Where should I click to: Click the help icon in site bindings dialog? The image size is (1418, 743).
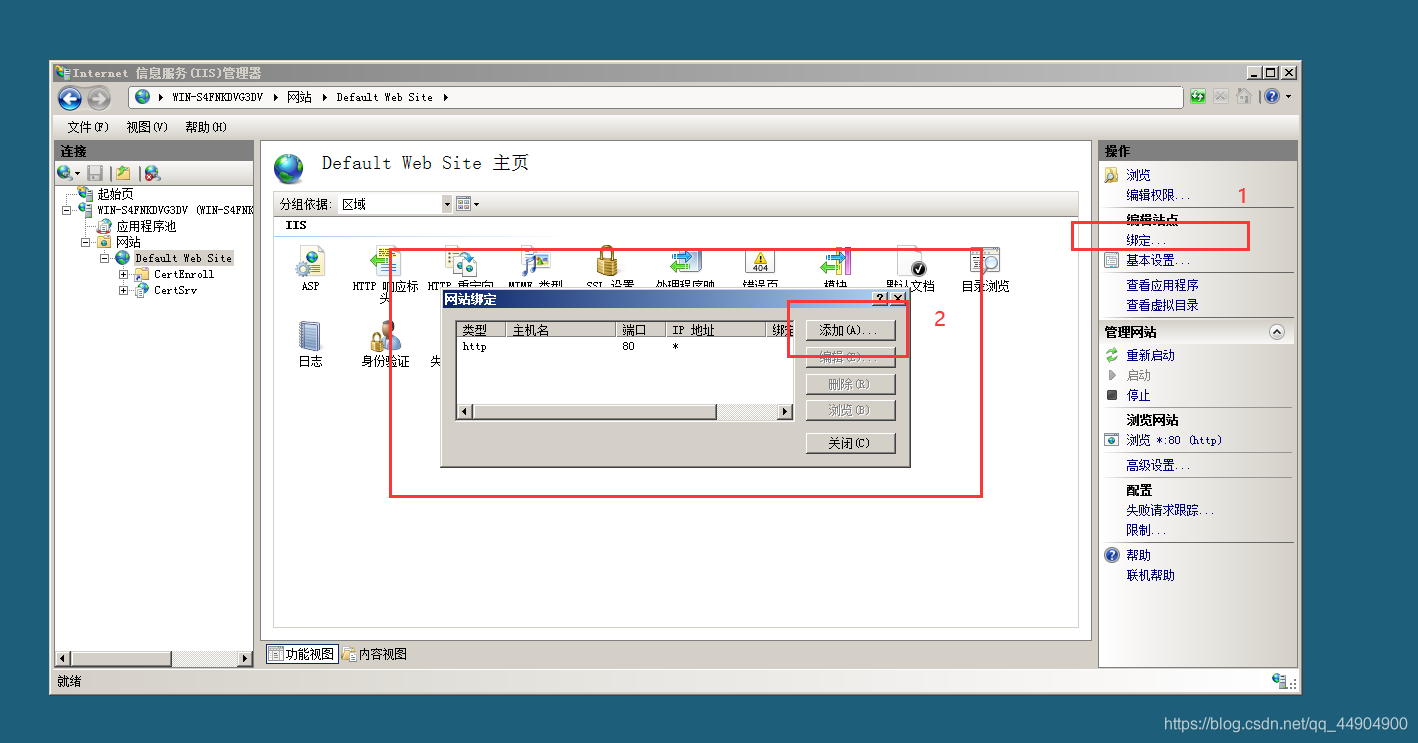coord(880,299)
